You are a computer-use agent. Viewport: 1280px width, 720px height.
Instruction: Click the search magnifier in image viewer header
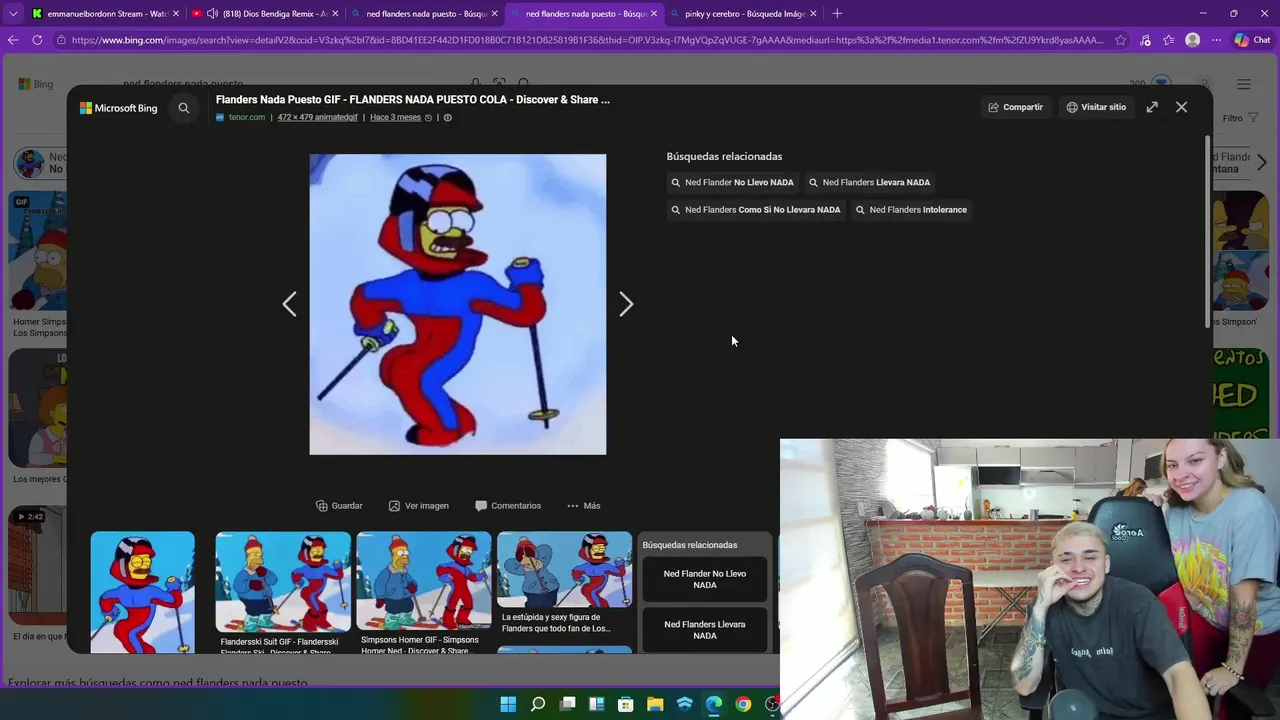[183, 108]
